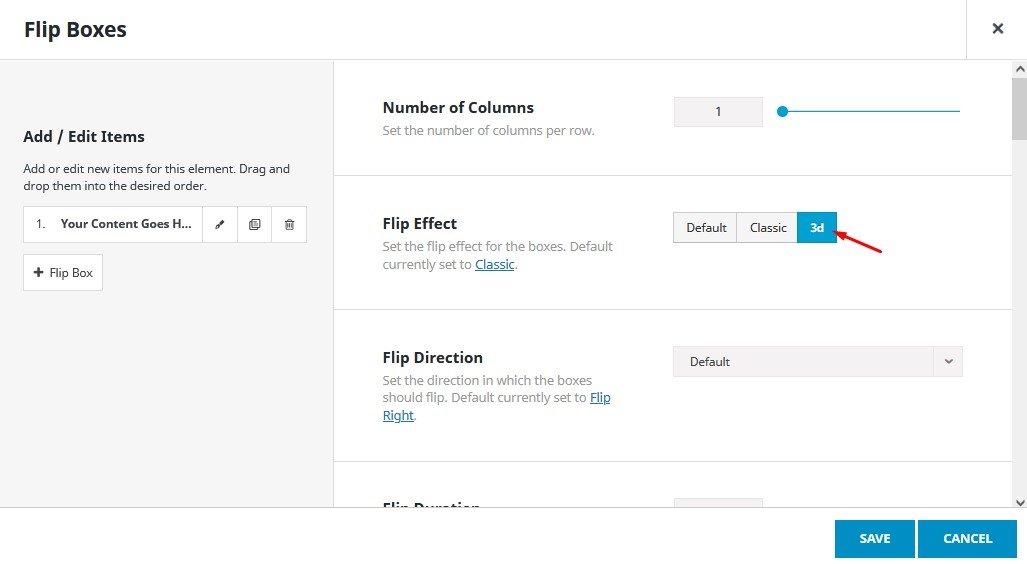1027x564 pixels.
Task: Click the Flip Direction dropdown chevron arrow
Action: (x=948, y=362)
